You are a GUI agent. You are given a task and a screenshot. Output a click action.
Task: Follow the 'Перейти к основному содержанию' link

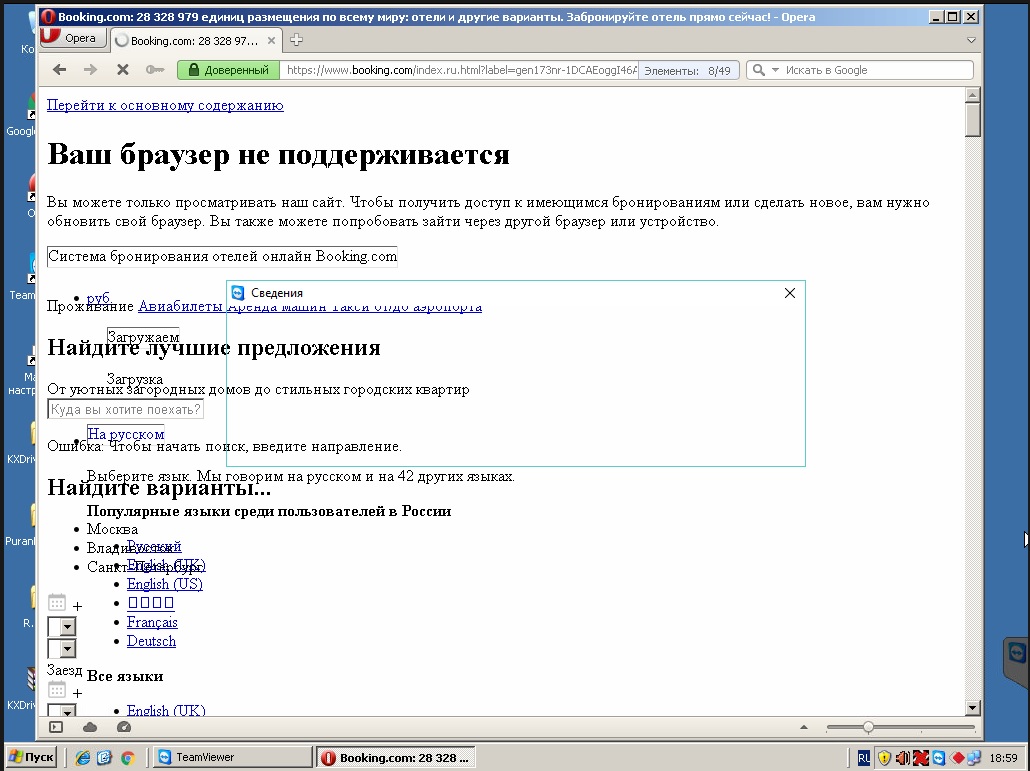(165, 105)
